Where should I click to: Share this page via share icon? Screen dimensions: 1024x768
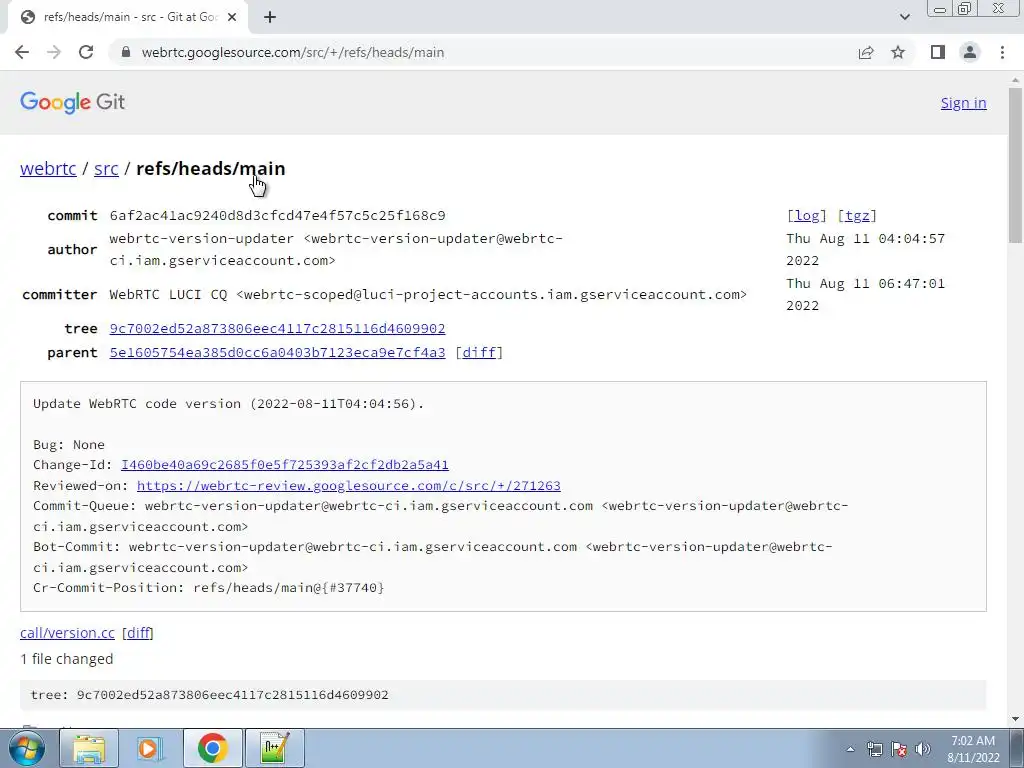coord(866,52)
